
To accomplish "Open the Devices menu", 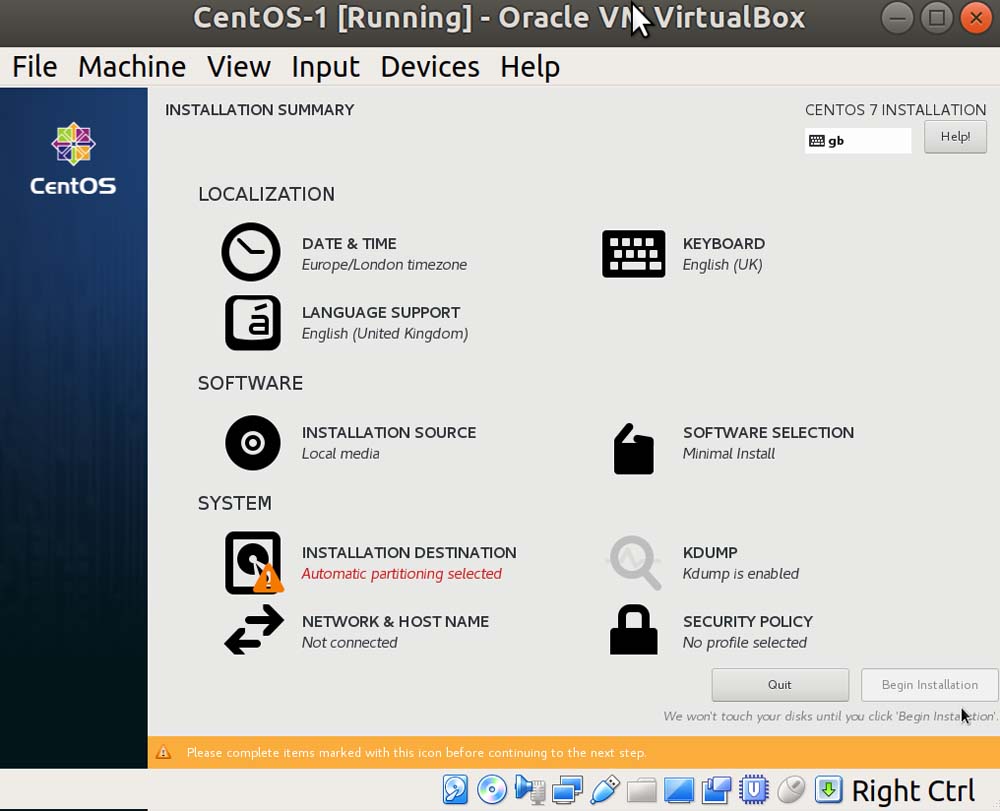I will [x=430, y=67].
